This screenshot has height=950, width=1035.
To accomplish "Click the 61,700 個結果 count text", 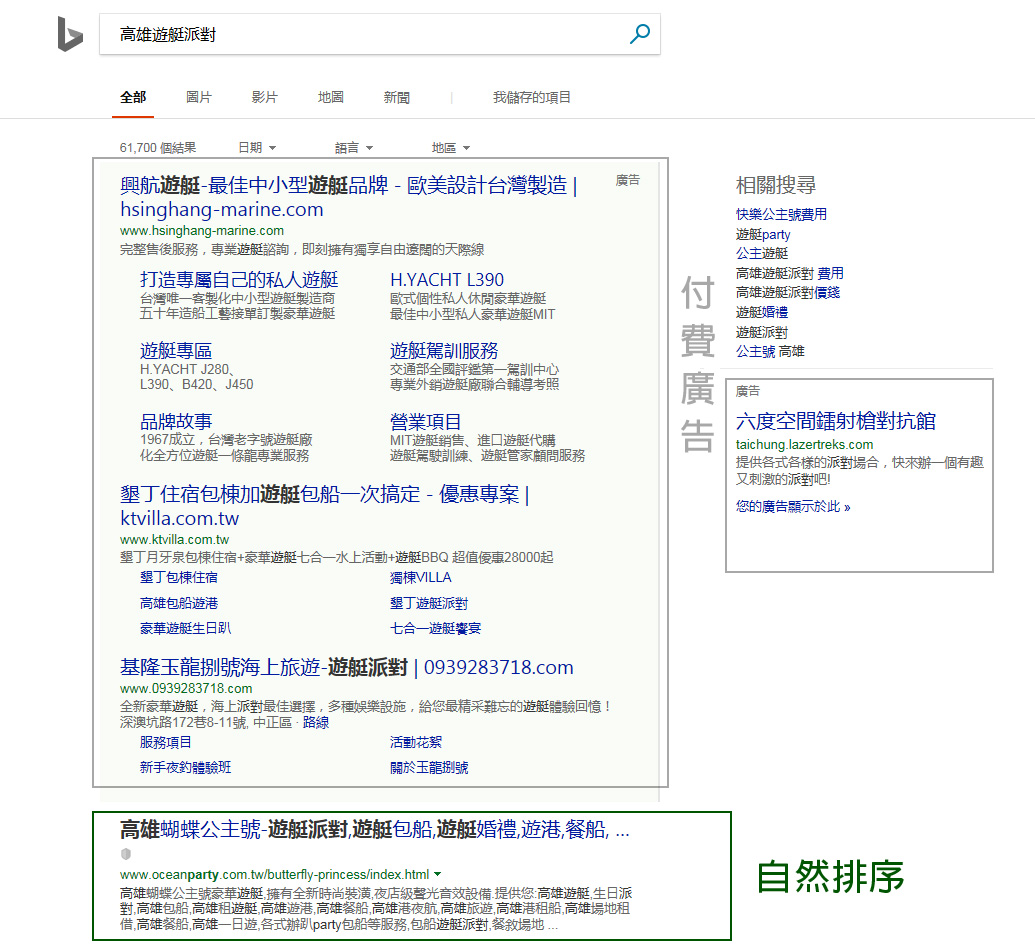I will click(158, 148).
